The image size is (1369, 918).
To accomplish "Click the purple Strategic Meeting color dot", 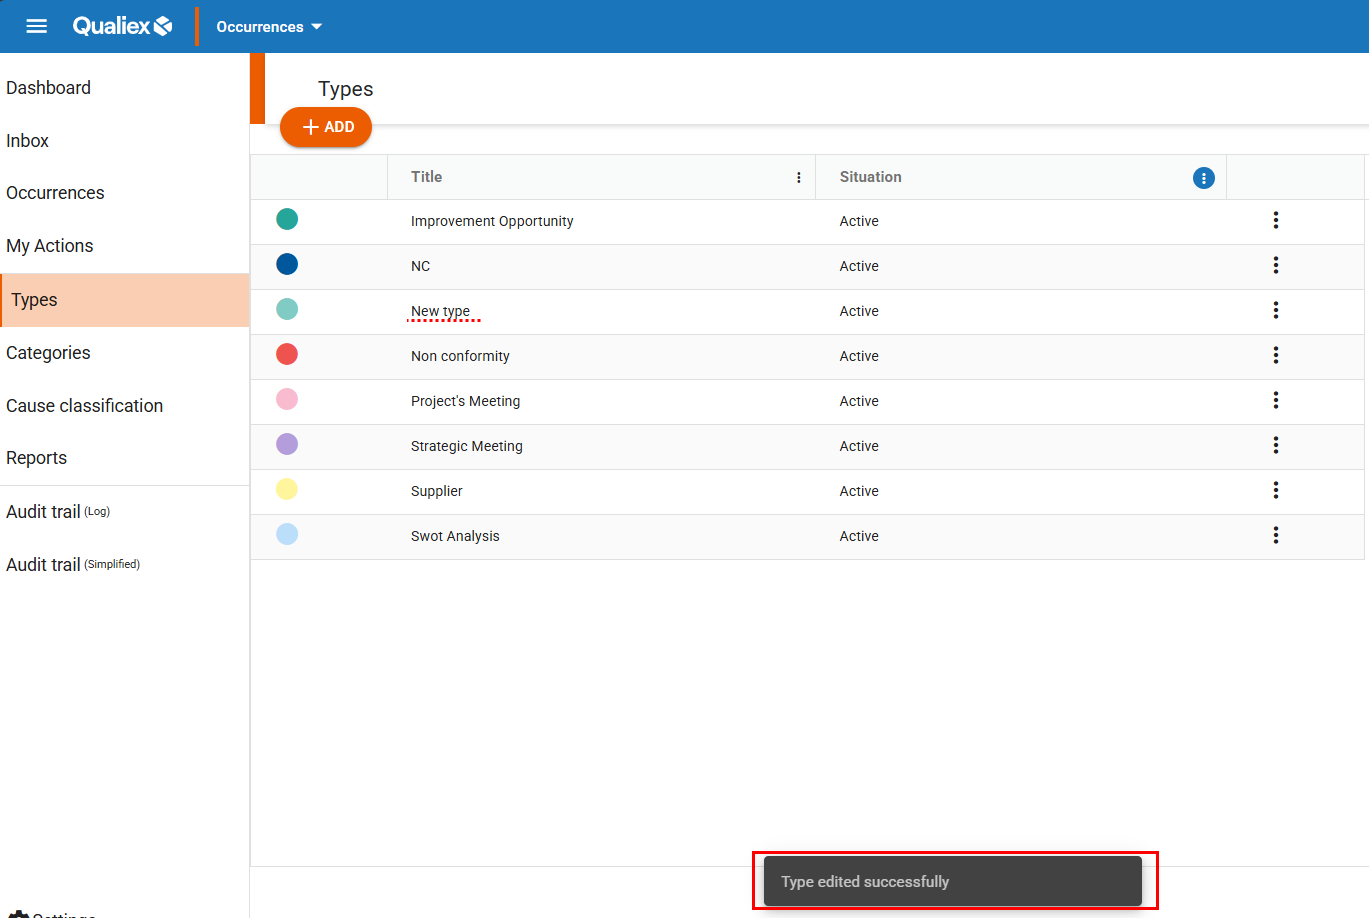I will (287, 444).
